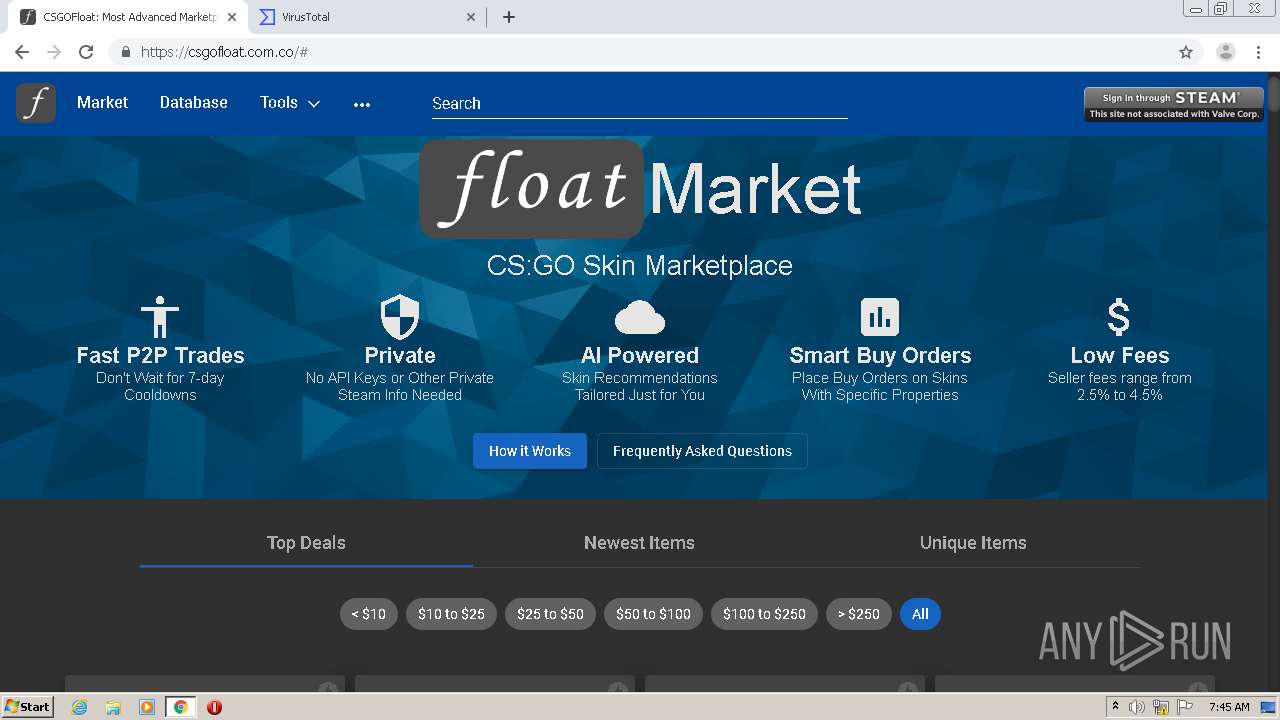Close the CSGOFloat browser tab

[232, 17]
